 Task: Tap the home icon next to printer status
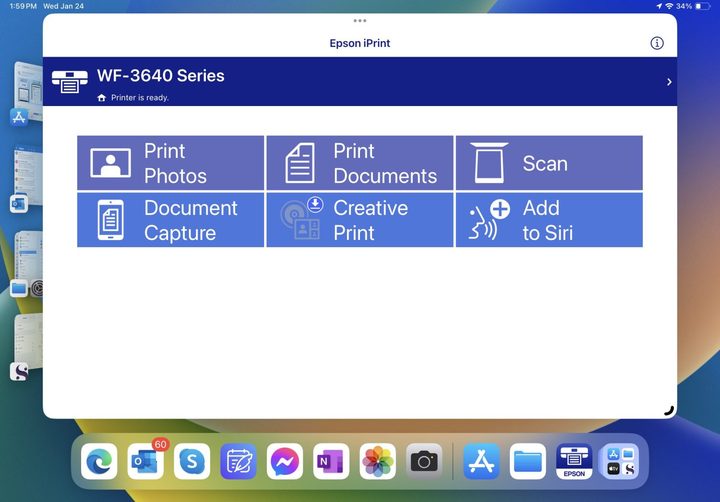(x=101, y=97)
